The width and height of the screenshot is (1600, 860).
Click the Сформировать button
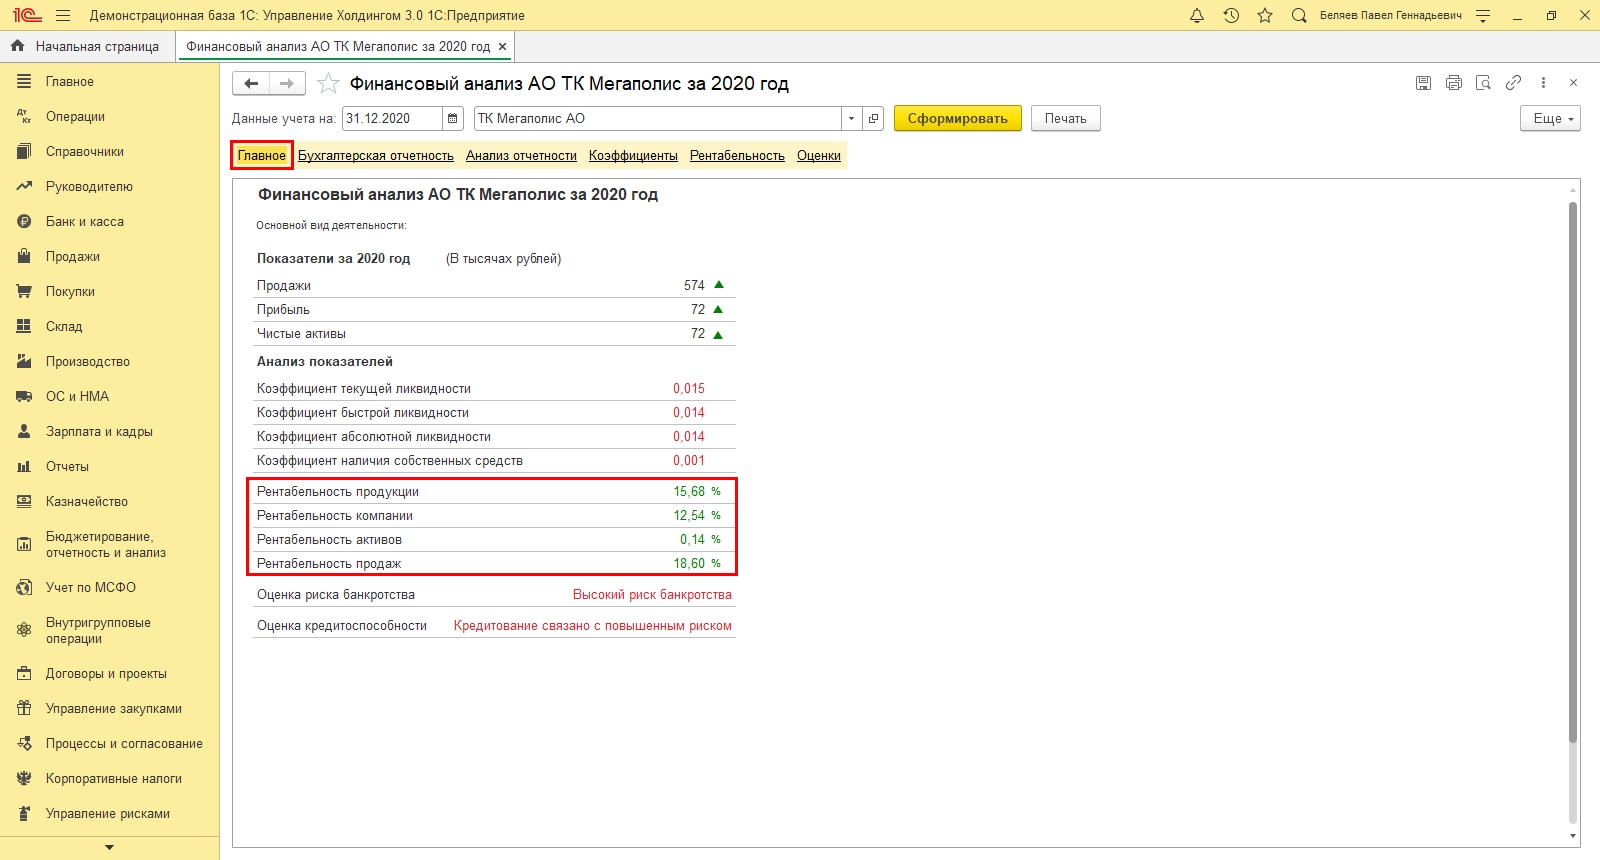(958, 119)
